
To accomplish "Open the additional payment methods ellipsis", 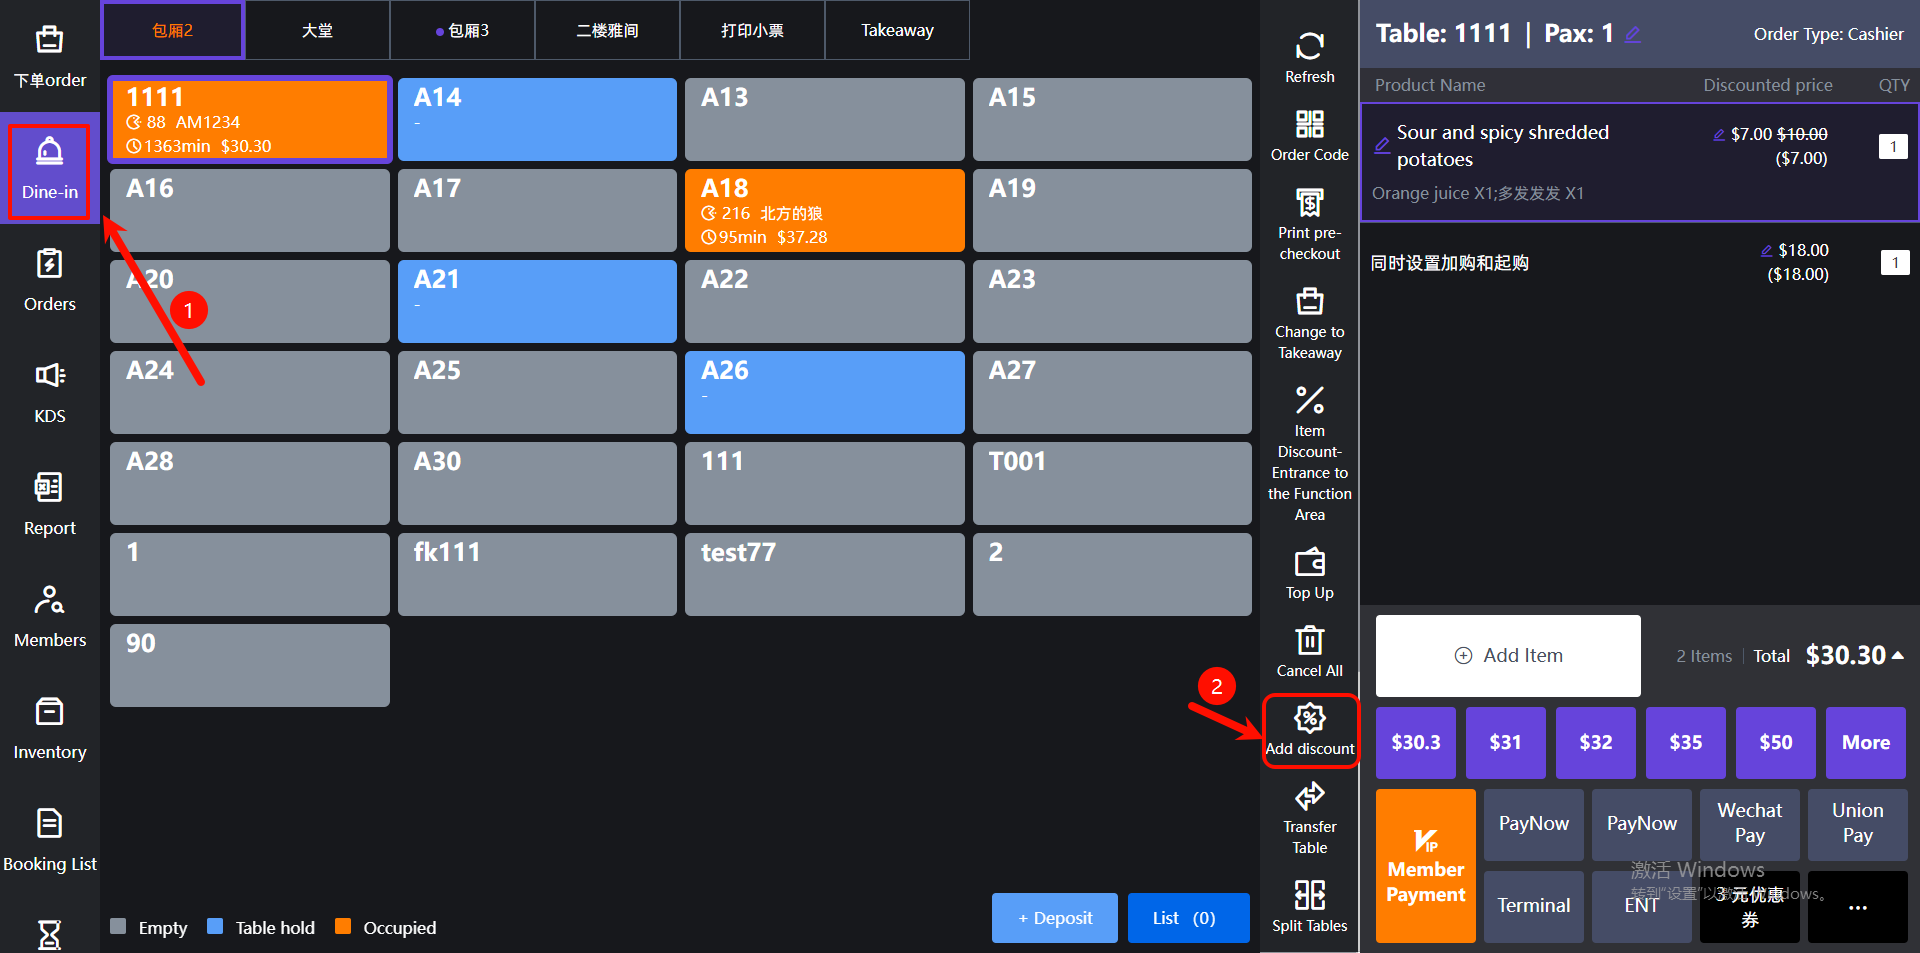I will (x=1857, y=907).
